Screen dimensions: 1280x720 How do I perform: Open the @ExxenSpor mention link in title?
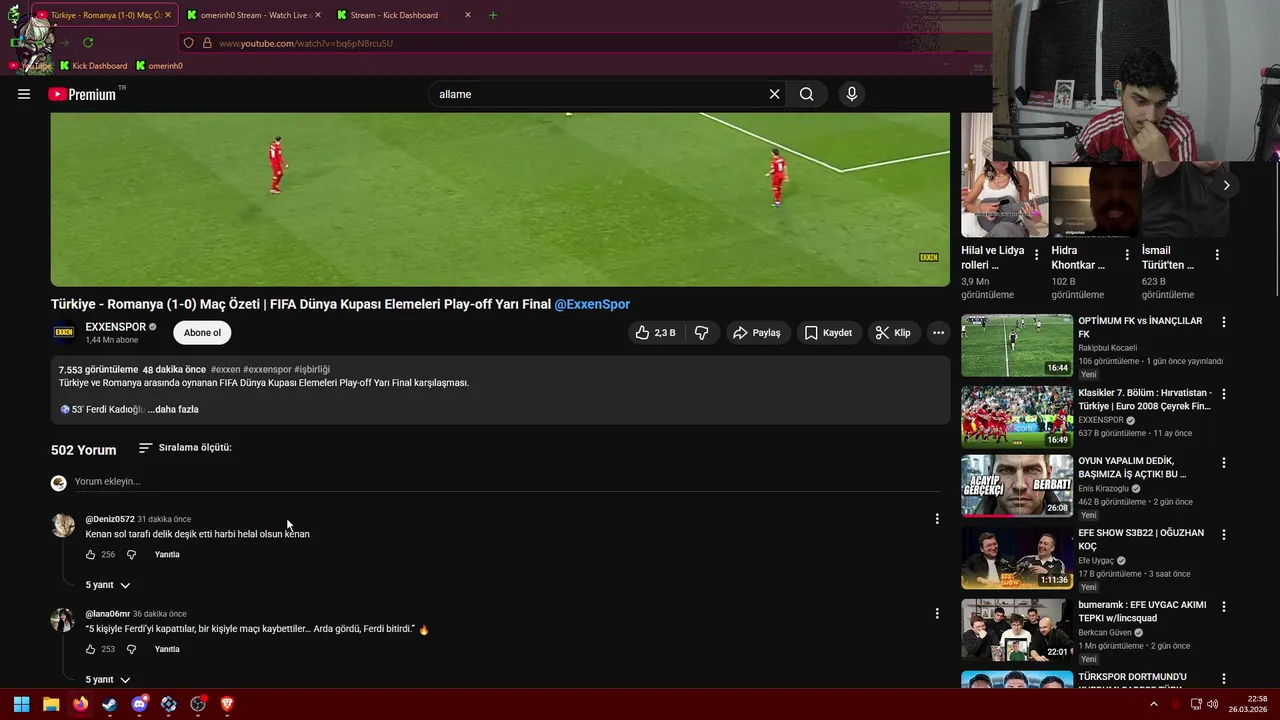pyautogui.click(x=592, y=304)
